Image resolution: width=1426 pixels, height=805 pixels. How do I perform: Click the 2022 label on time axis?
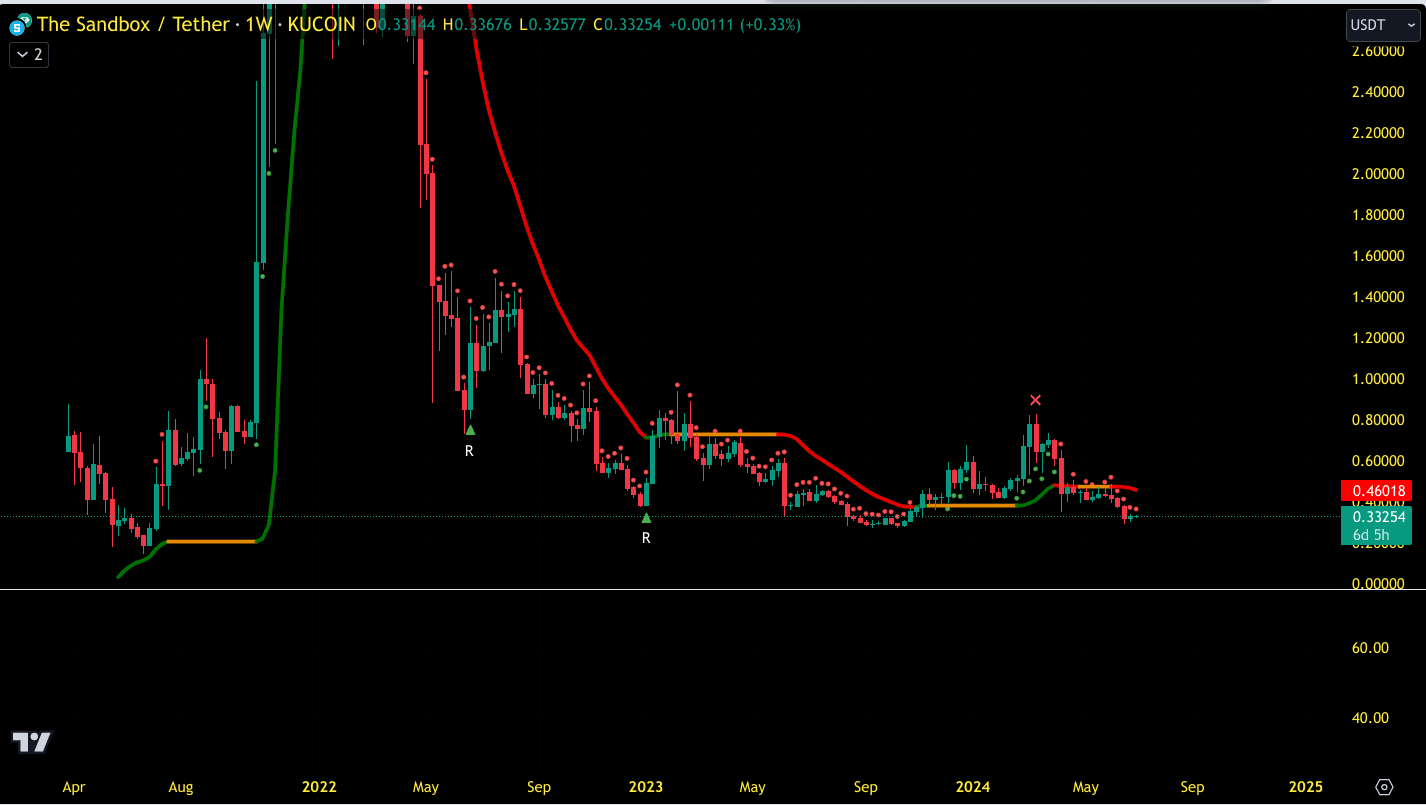(x=319, y=787)
